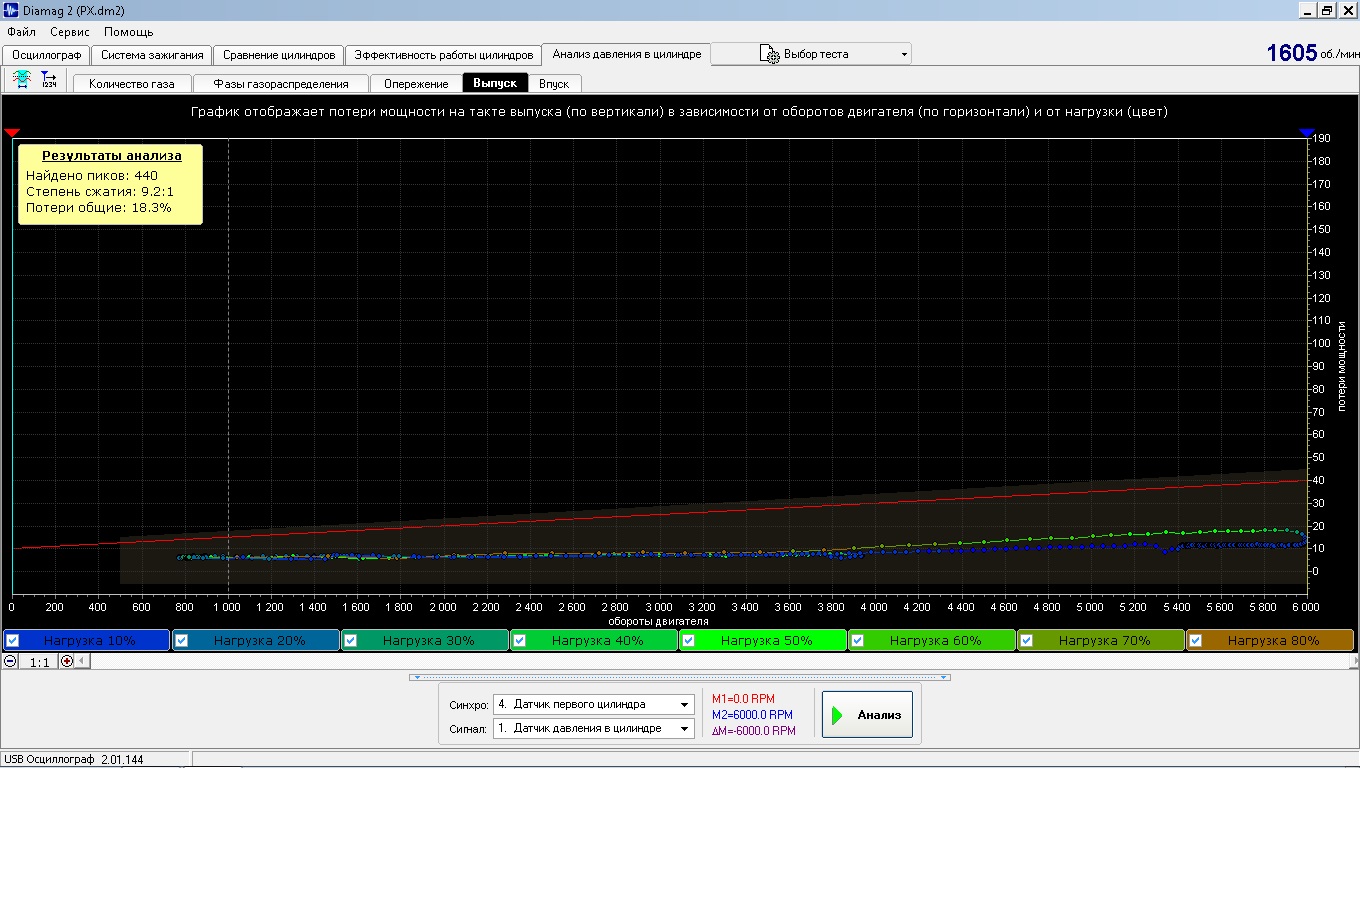1360x900 pixels.
Task: Toggle the Нагрузка 60% checkbox
Action: 858,640
